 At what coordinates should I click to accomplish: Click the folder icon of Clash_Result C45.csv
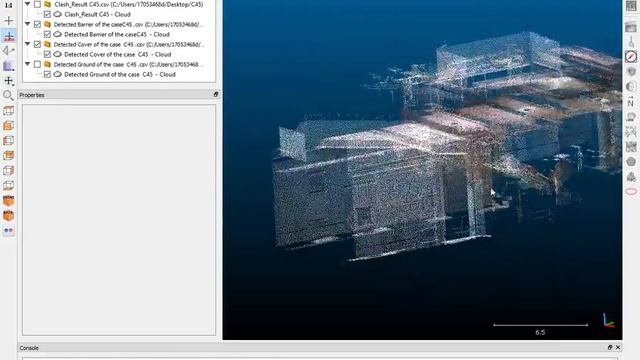click(x=47, y=4)
